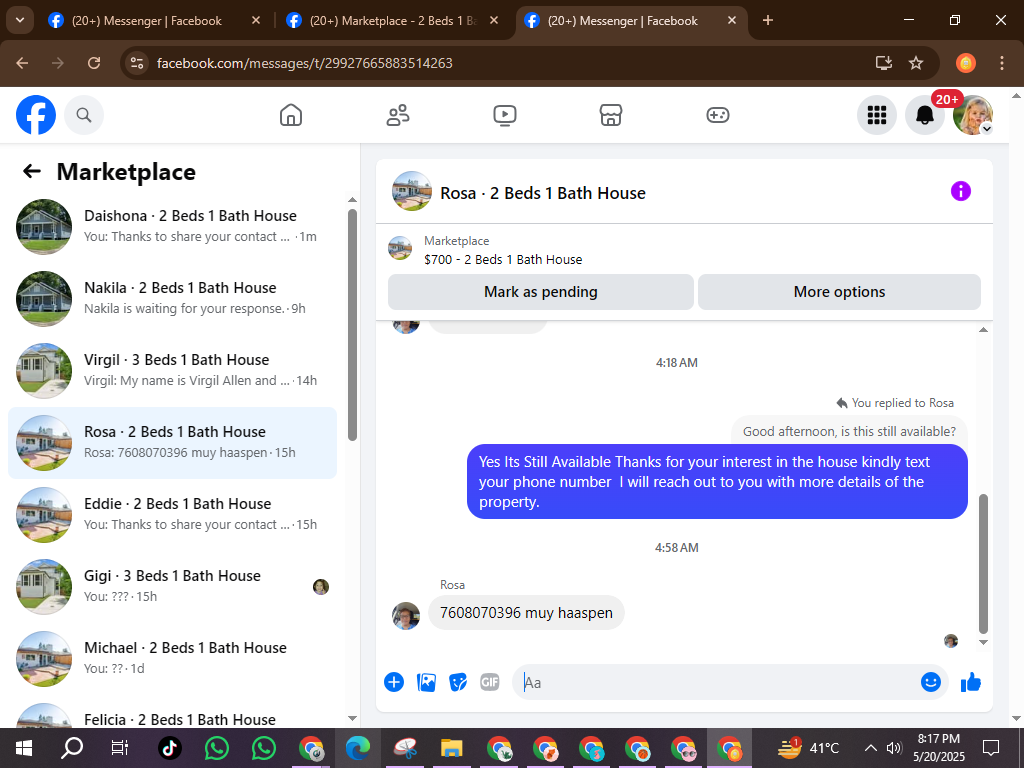
Task: Show hidden system tray icons chevron
Action: tap(871, 748)
